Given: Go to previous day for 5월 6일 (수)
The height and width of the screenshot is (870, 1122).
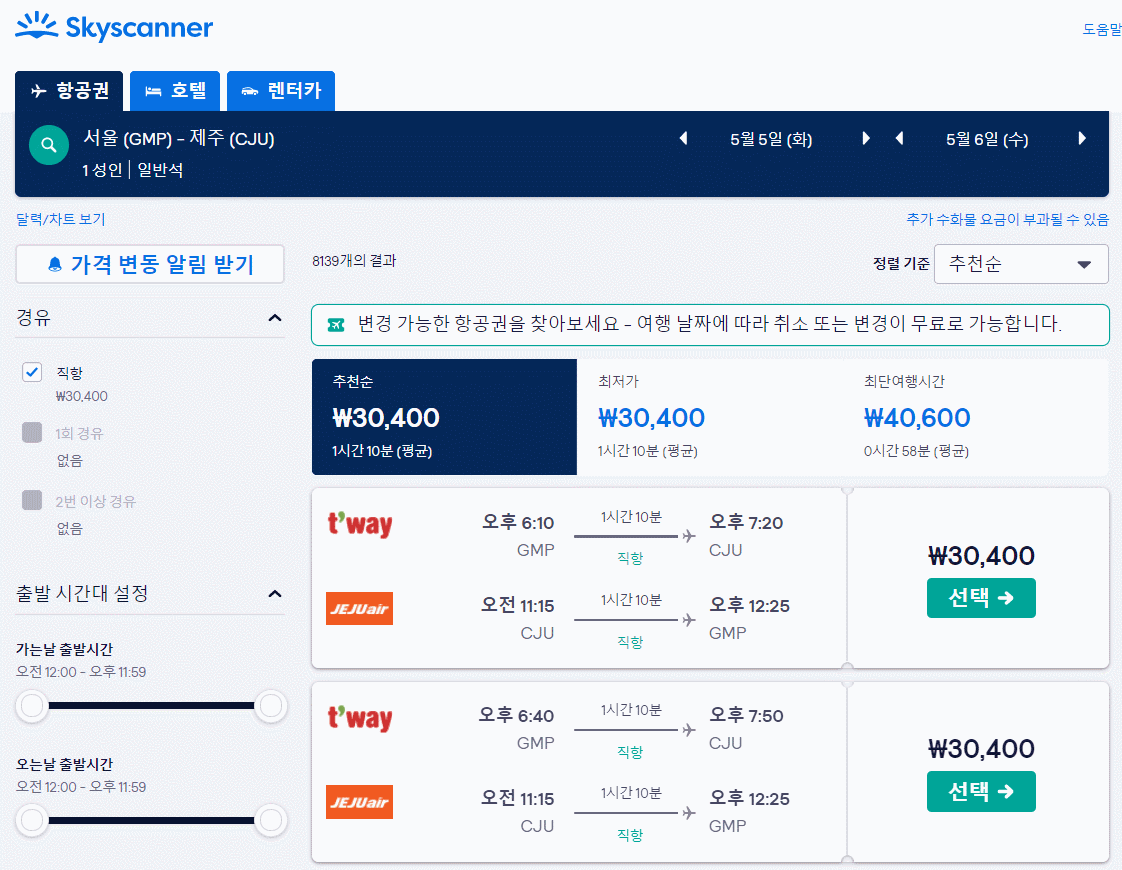Looking at the screenshot, I should click(899, 138).
